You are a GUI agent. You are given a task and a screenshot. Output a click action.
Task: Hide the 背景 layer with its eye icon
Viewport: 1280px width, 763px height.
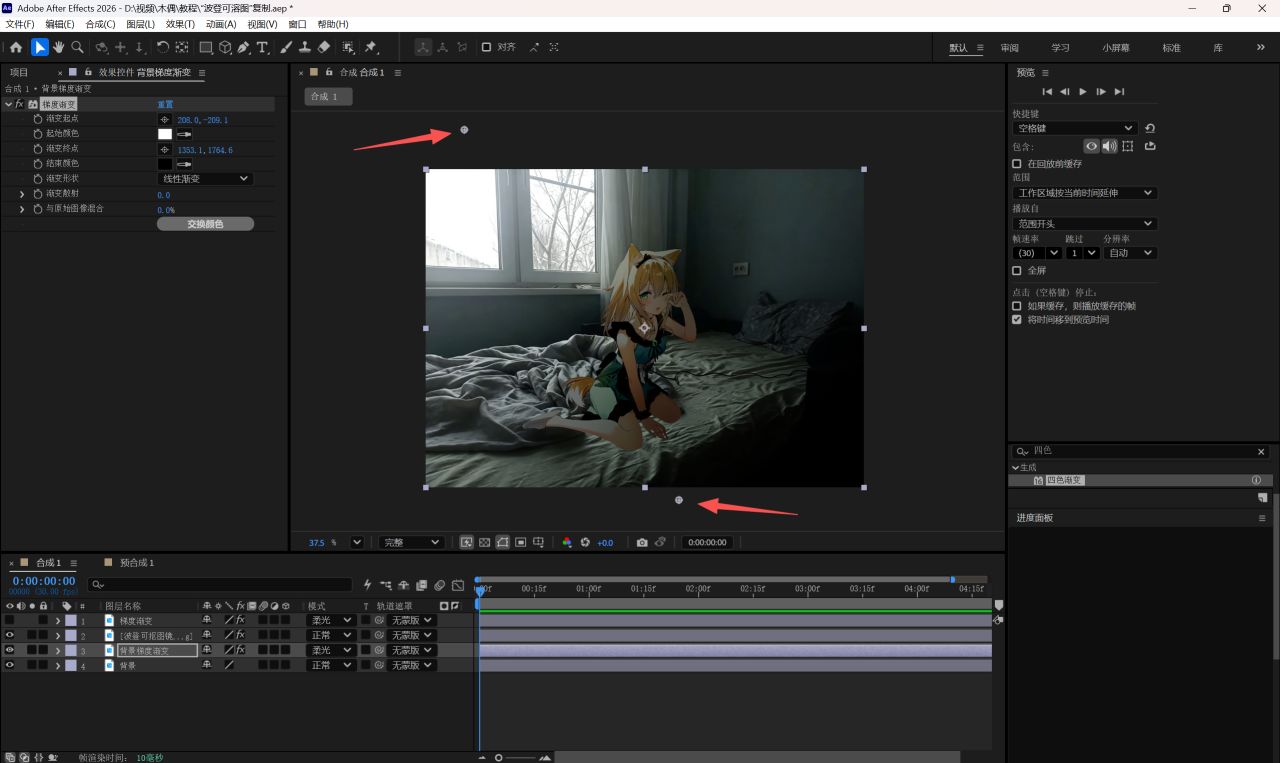(x=10, y=665)
